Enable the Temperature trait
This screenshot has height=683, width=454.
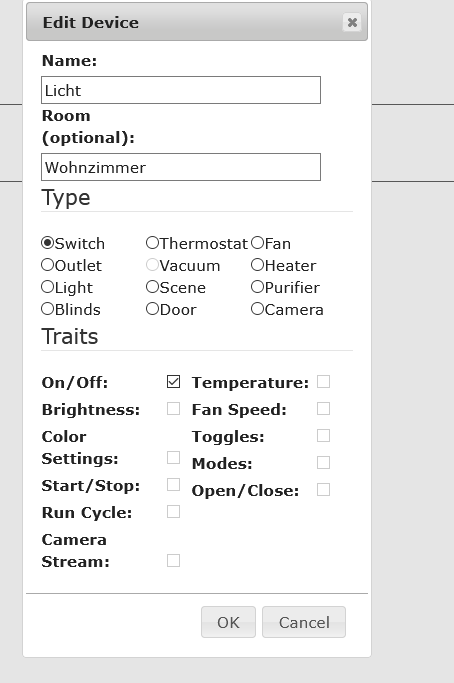tap(323, 382)
